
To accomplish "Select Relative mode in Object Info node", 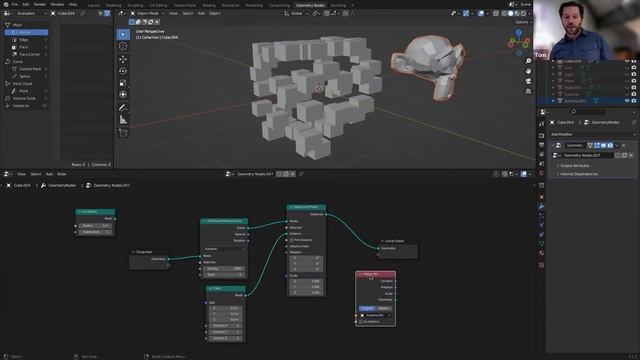I will pyautogui.click(x=384, y=309).
